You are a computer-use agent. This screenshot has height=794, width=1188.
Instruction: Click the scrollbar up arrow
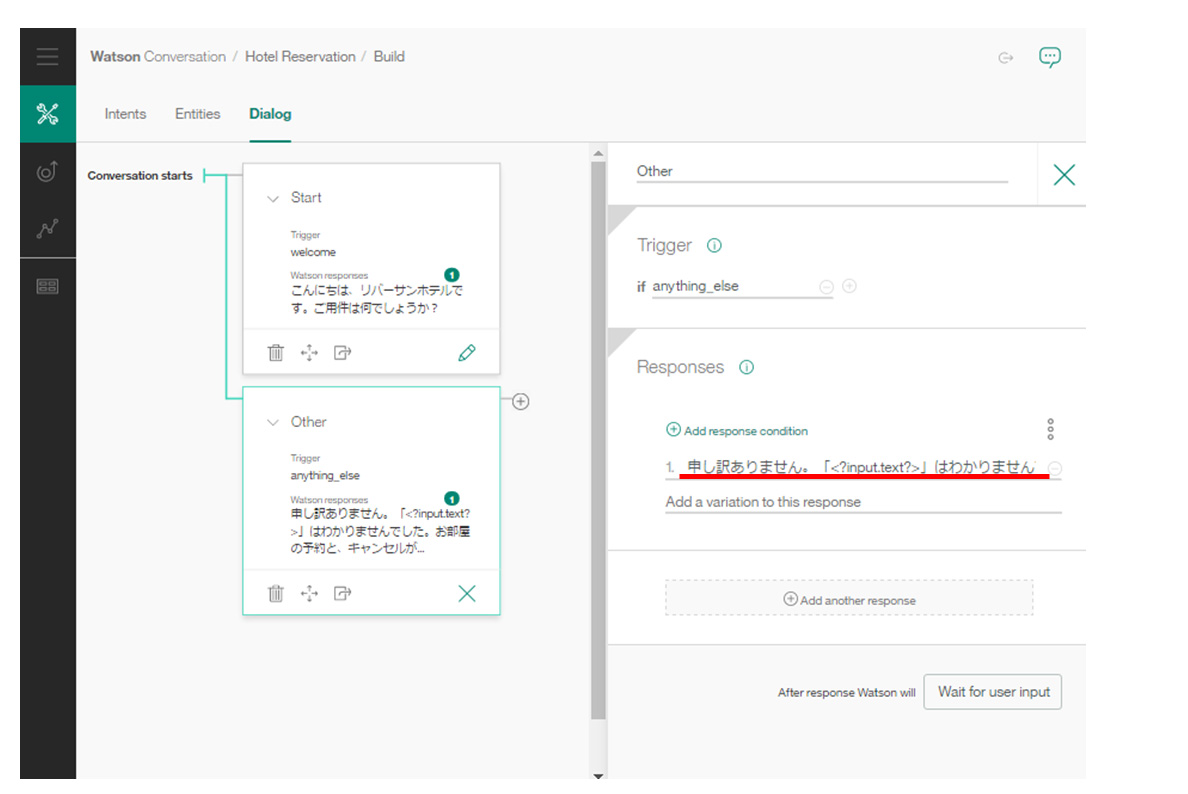coord(599,153)
